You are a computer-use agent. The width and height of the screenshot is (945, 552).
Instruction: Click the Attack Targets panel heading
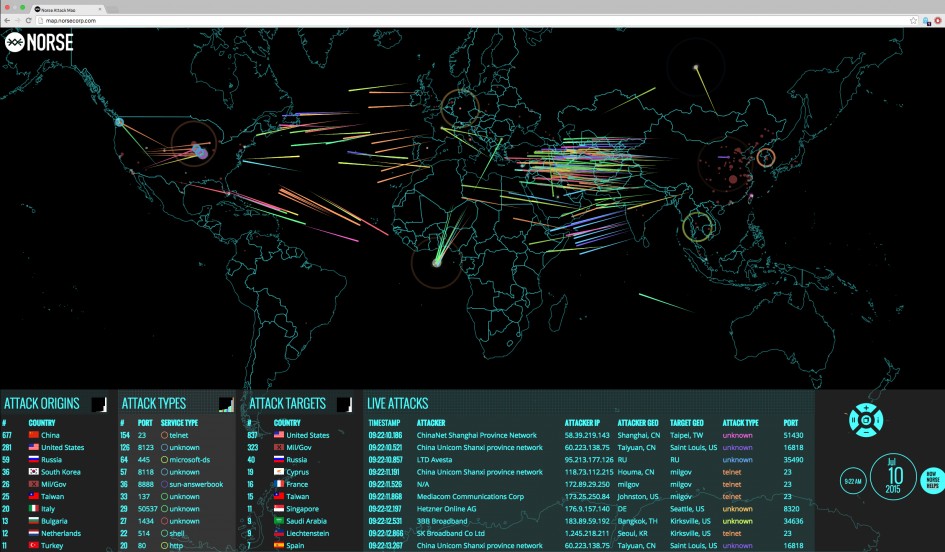click(287, 404)
